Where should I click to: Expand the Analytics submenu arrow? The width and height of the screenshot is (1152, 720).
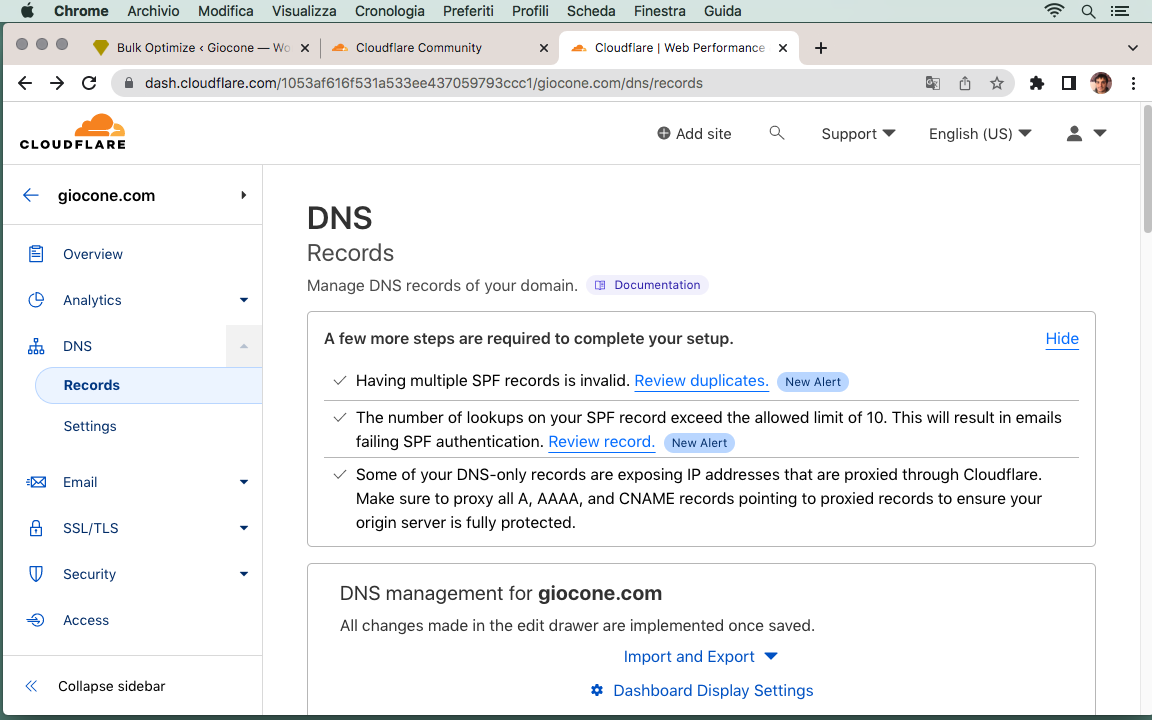(x=244, y=300)
